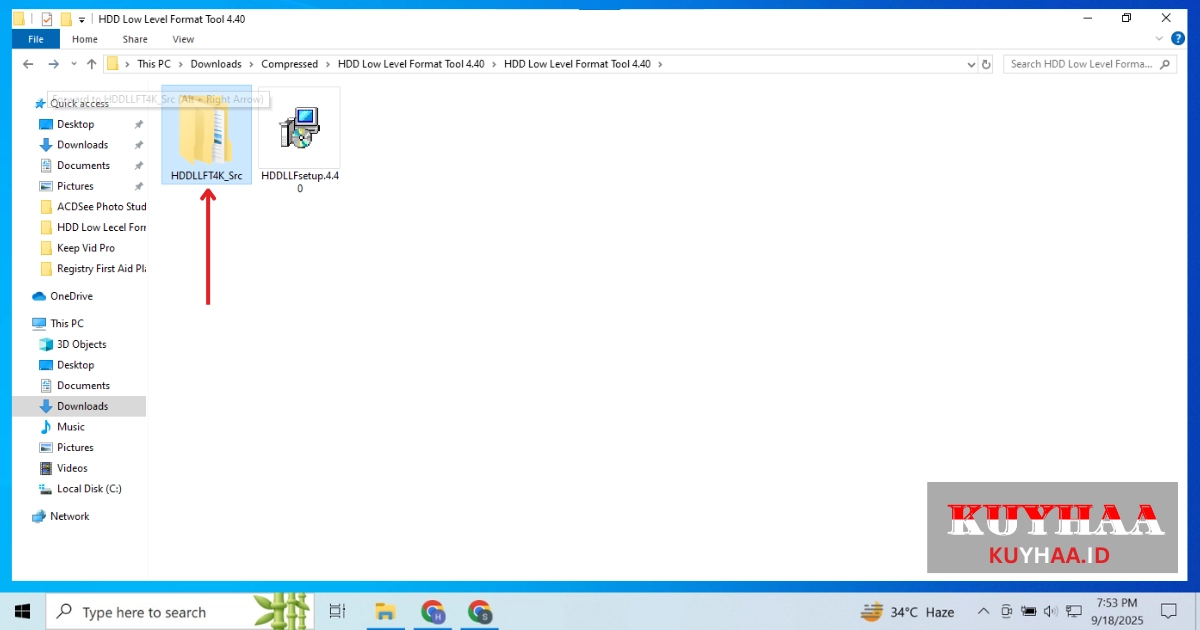Image resolution: width=1200 pixels, height=630 pixels.
Task: Open the Customize Quick Access Toolbar dropdown
Action: pos(82,20)
